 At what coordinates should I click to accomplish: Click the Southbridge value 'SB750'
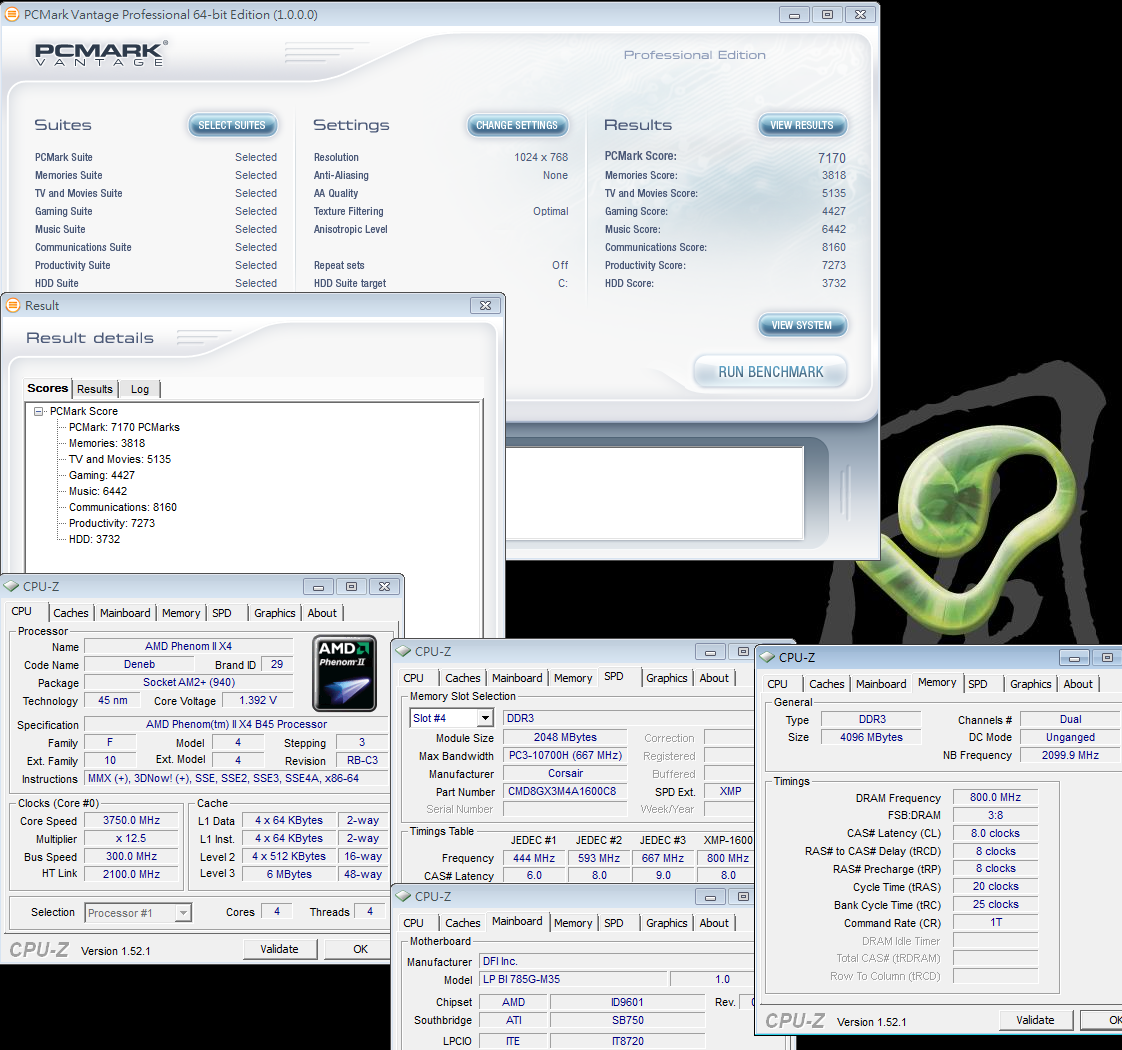point(628,1020)
